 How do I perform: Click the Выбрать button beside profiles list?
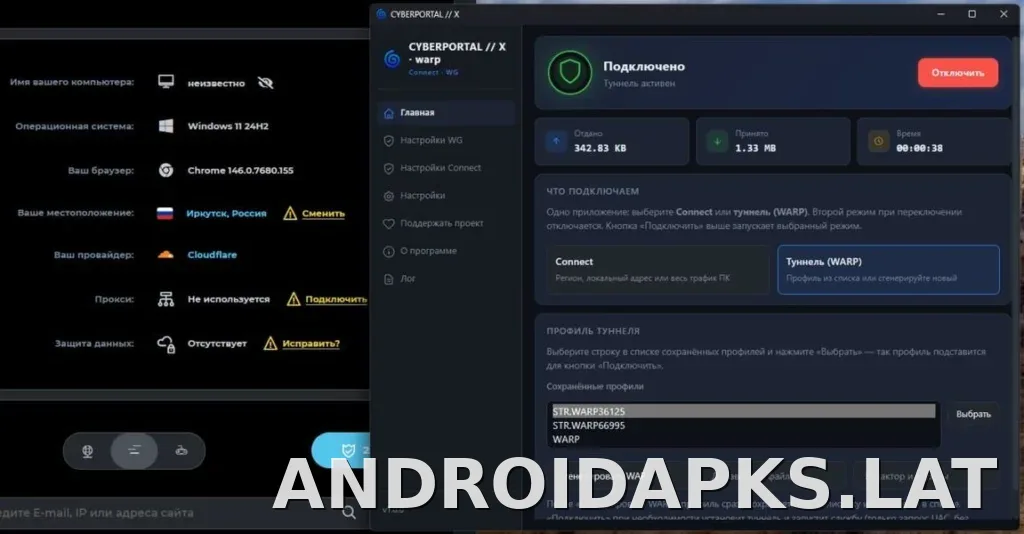click(973, 415)
